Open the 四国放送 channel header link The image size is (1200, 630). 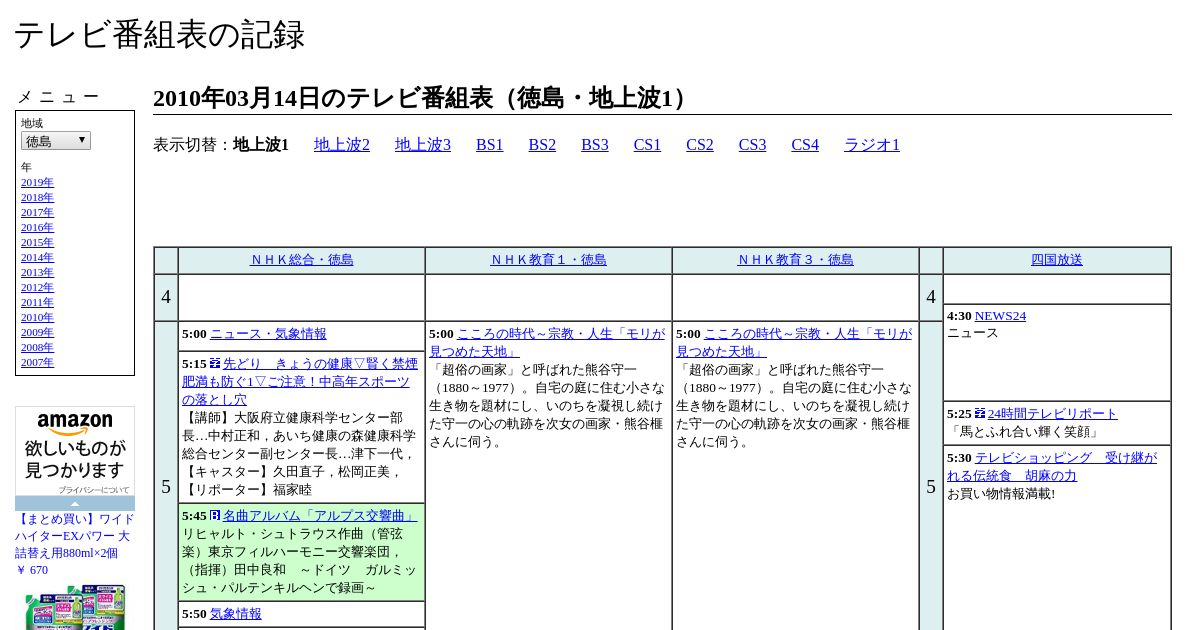1057,260
